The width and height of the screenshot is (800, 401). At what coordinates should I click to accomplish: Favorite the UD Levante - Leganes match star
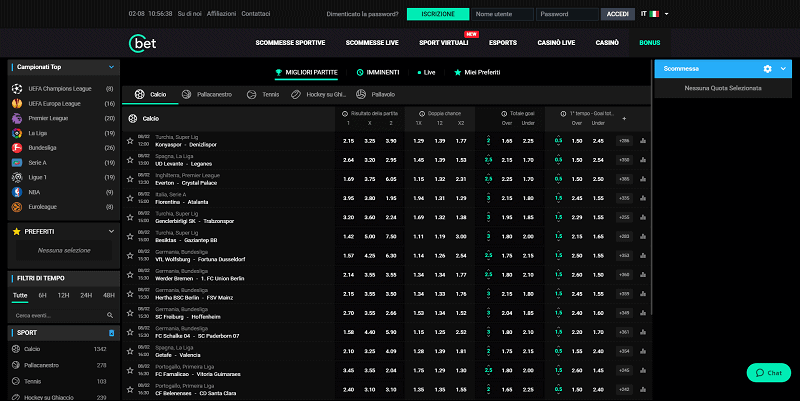pyautogui.click(x=130, y=160)
